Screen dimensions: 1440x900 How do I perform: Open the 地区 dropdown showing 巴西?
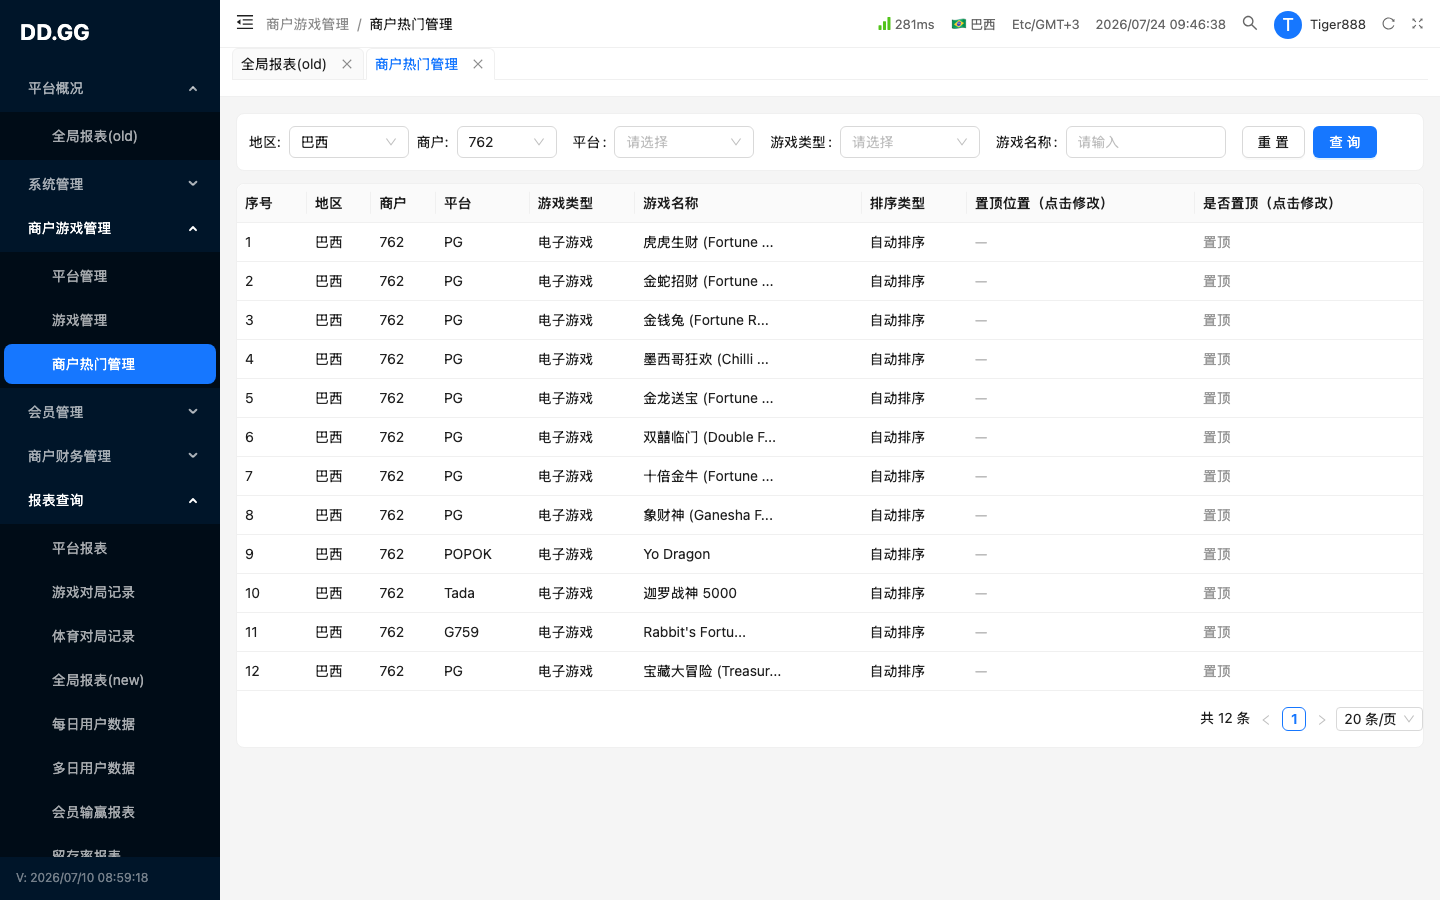(349, 142)
